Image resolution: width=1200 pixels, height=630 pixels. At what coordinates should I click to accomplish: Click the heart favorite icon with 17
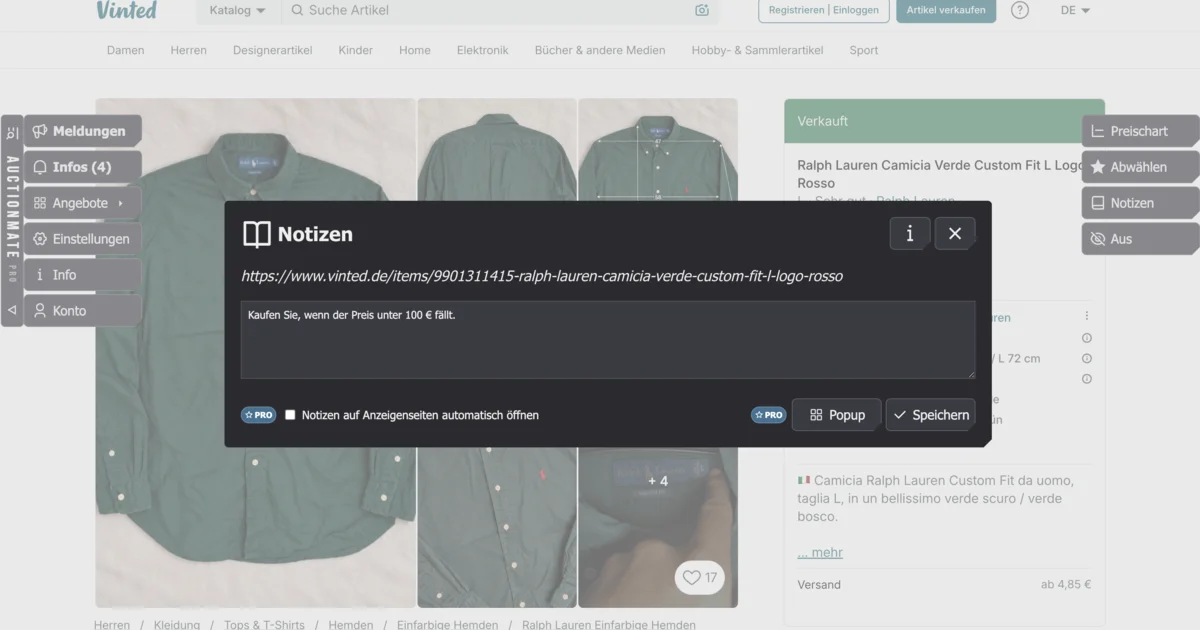pyautogui.click(x=699, y=577)
